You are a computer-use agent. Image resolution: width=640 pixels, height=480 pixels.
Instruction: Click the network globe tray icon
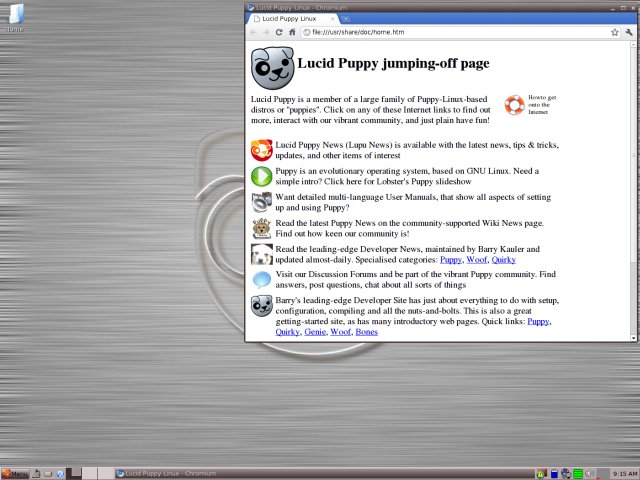566,474
